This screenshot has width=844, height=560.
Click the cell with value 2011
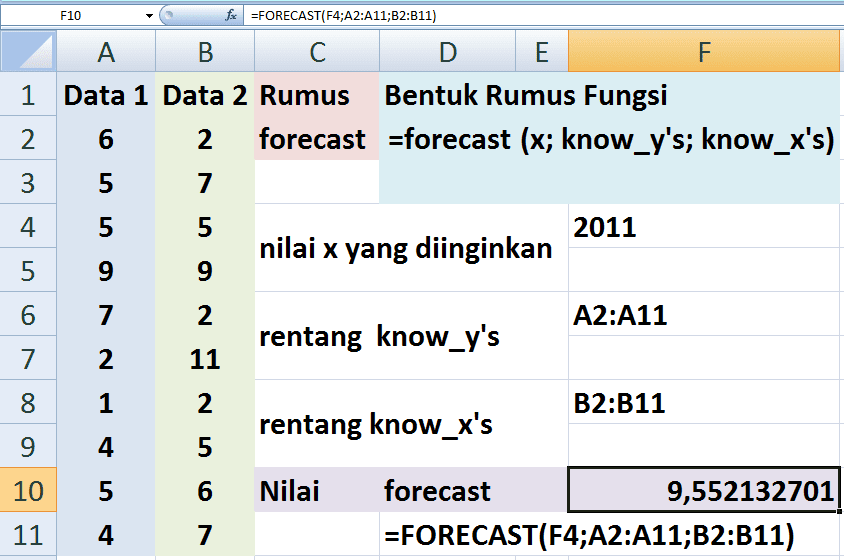pos(704,227)
